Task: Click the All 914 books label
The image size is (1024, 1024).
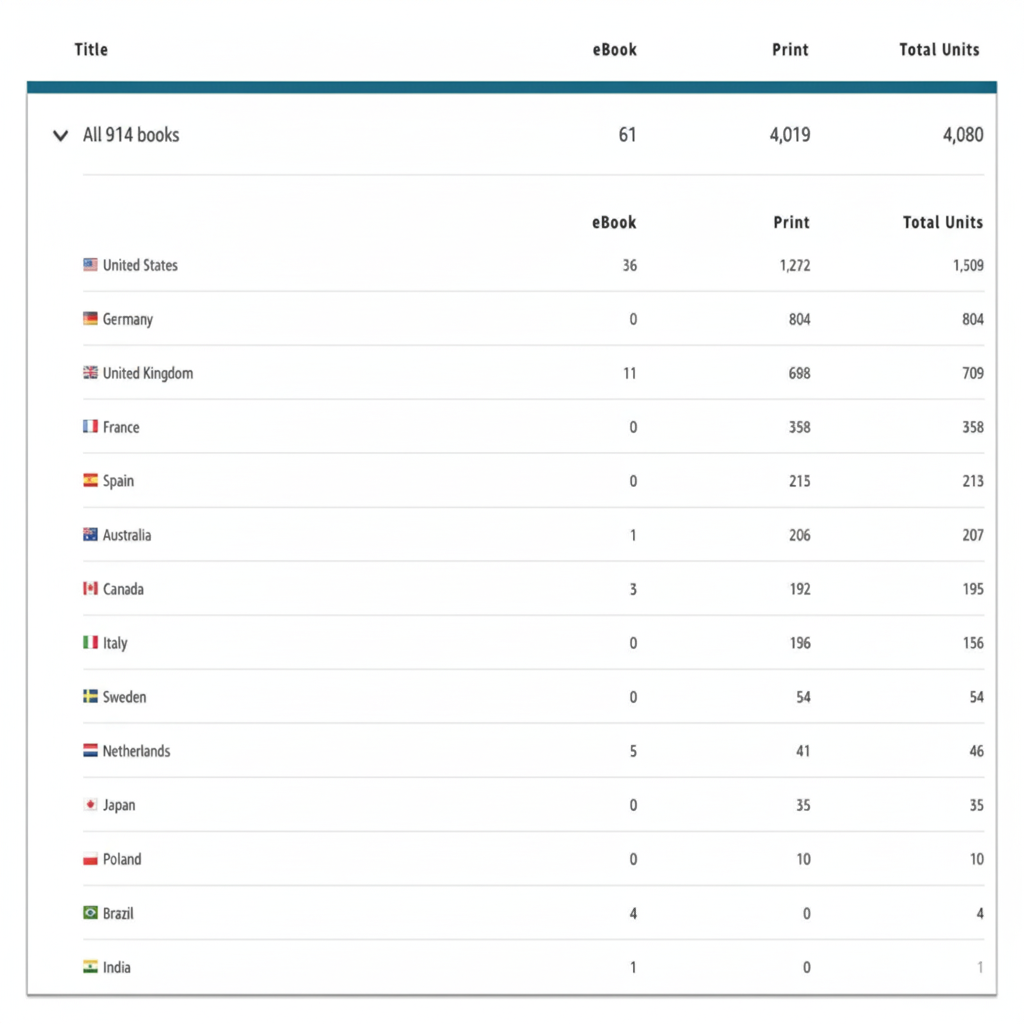Action: point(131,135)
